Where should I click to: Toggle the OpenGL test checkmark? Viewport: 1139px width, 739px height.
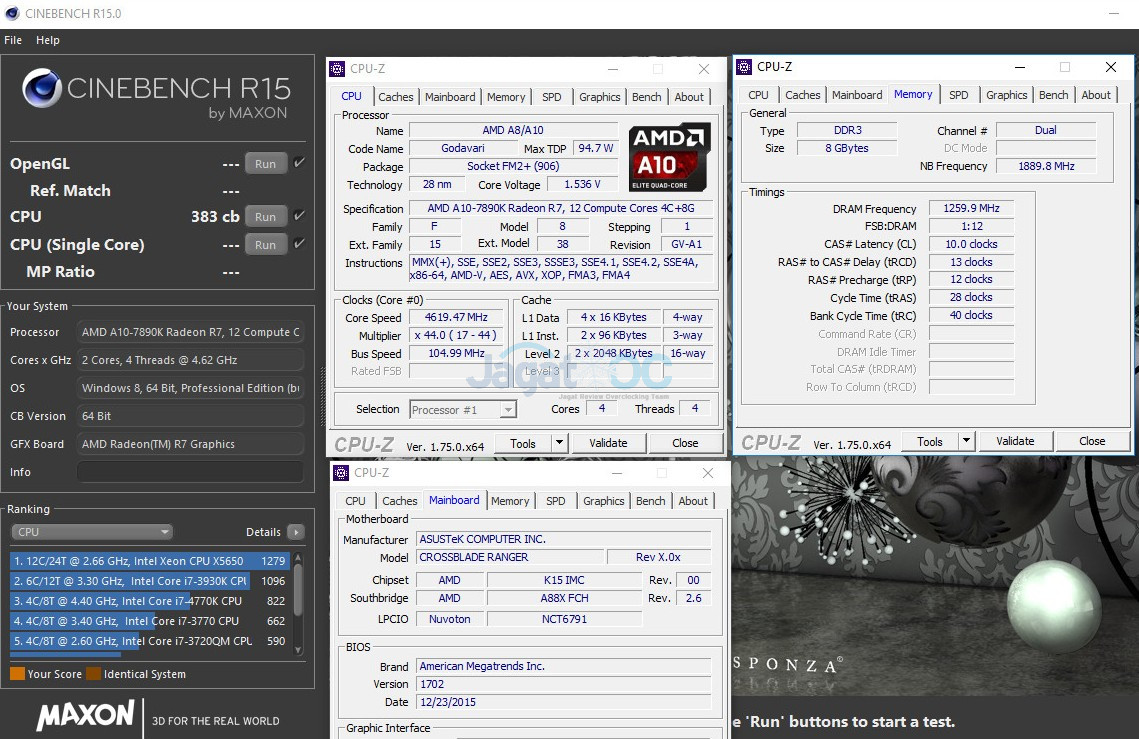(x=299, y=163)
